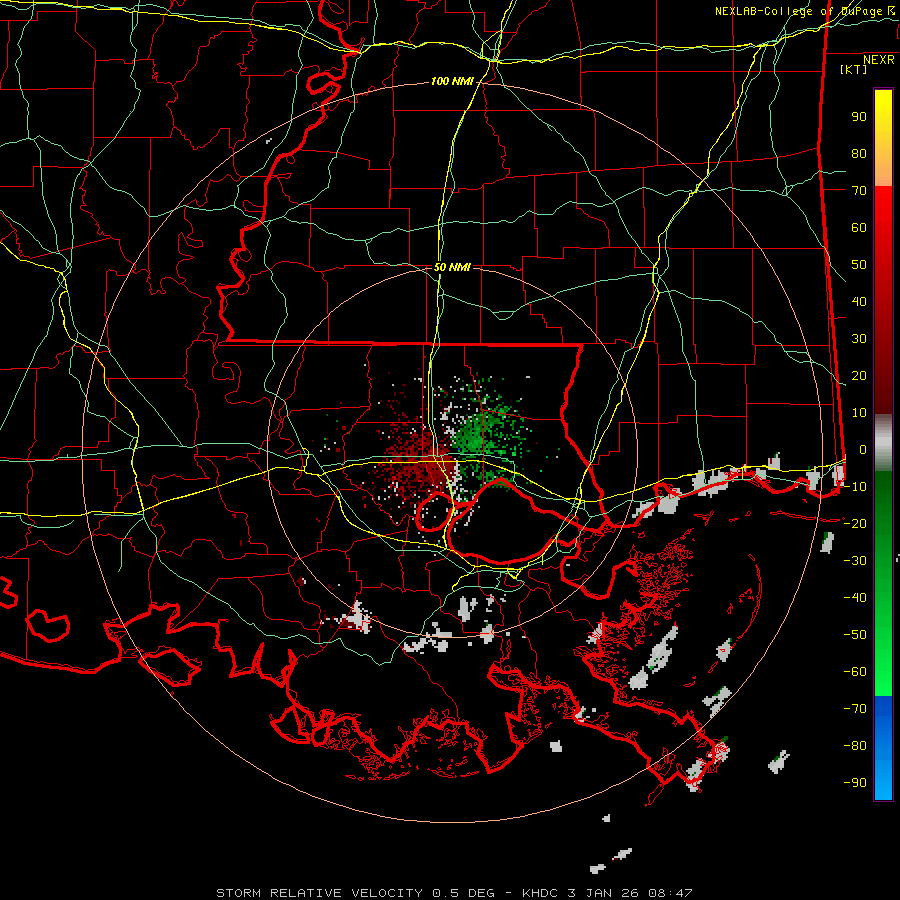Viewport: 900px width, 900px height.
Task: Click the STORM RELATIVE VELOCITY product title
Action: click(320, 893)
